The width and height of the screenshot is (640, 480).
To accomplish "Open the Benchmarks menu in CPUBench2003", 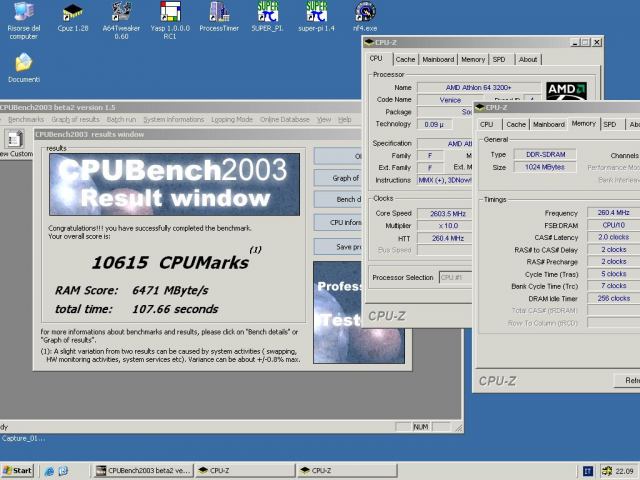I will pos(26,120).
